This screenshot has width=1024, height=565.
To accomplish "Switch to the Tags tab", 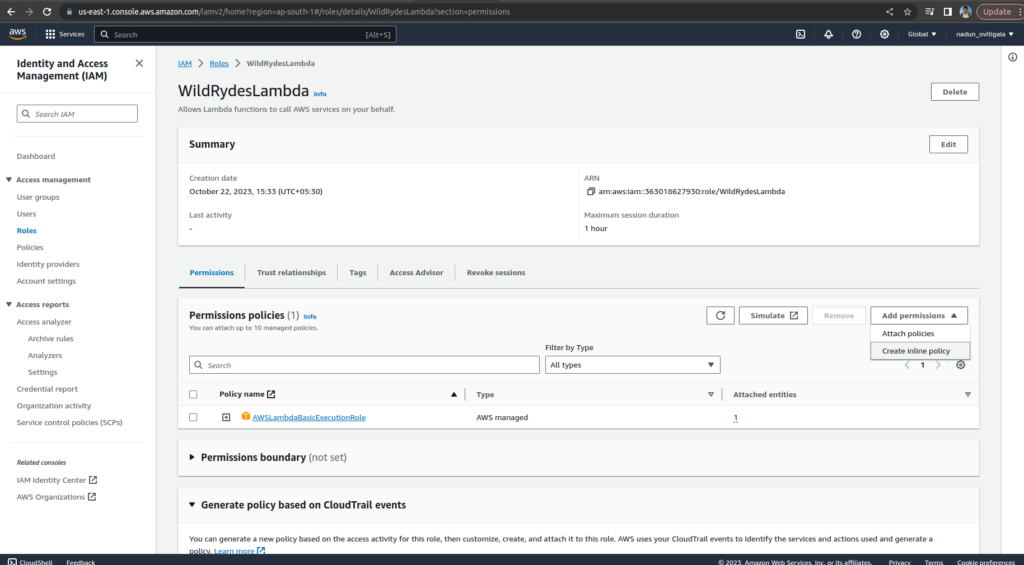I will point(357,272).
